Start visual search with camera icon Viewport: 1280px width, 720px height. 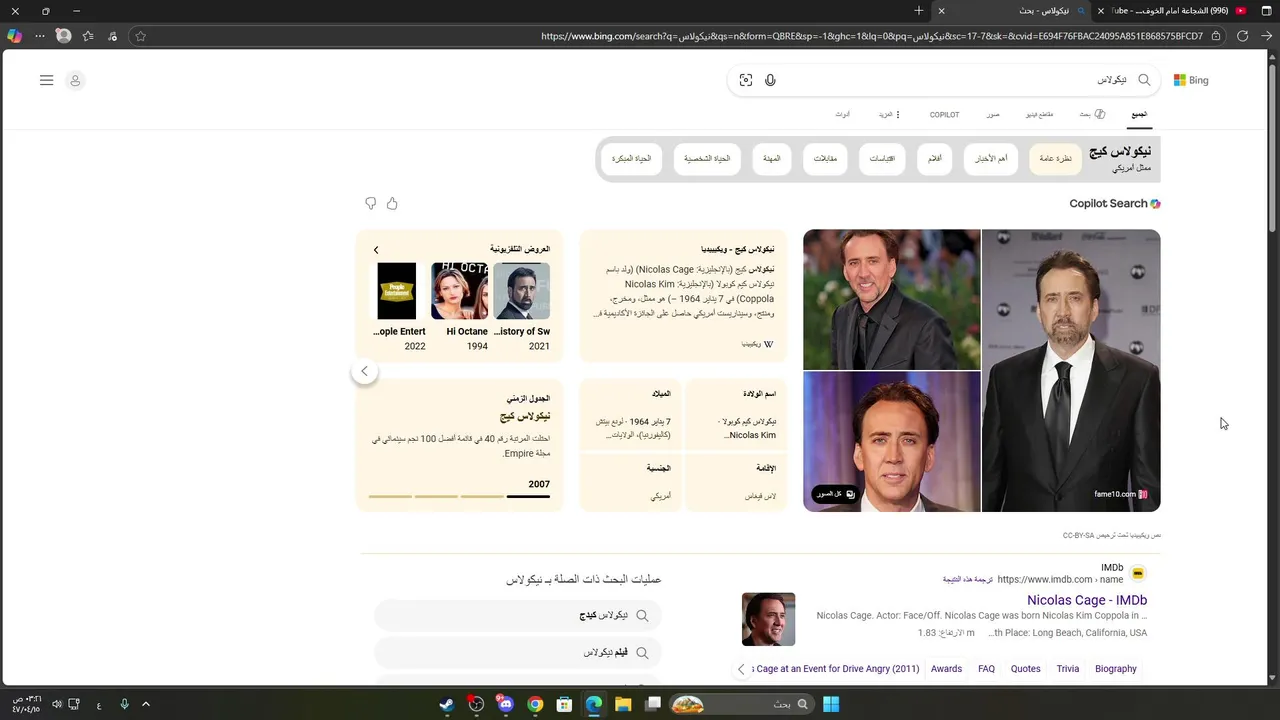click(x=746, y=80)
